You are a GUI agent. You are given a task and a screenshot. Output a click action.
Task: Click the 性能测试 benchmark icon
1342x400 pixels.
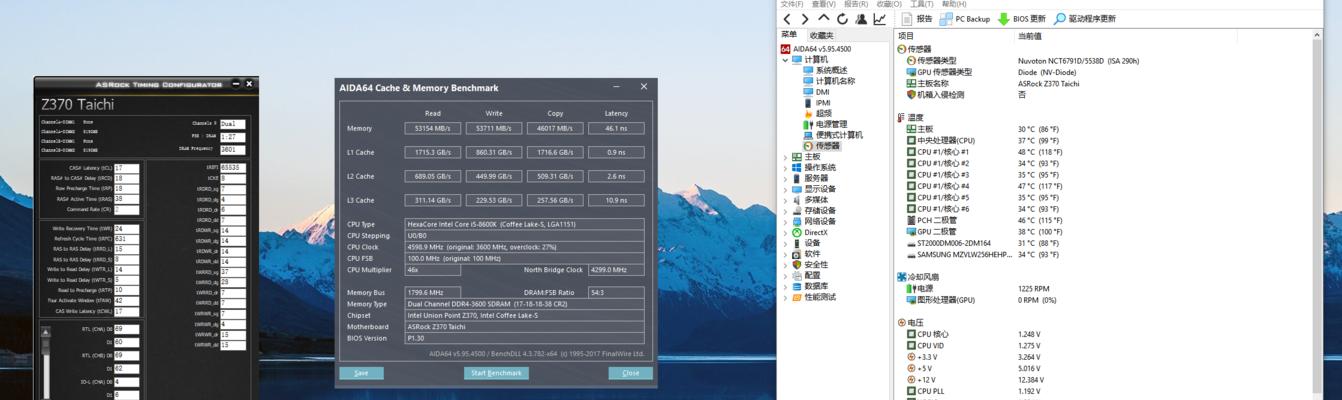coord(797,297)
